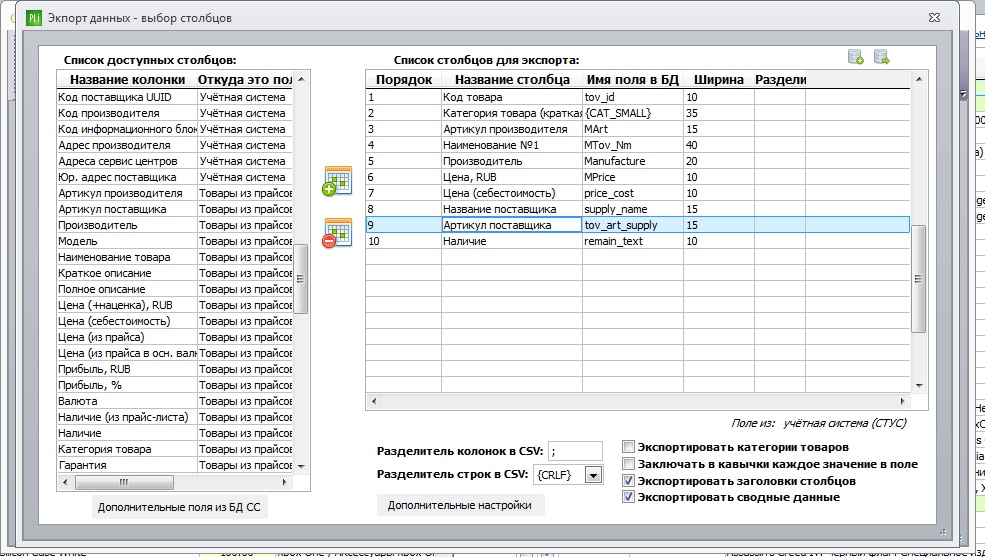The height and width of the screenshot is (557, 985).
Task: Disable Экспортировать сводные данные checkbox
Action: [x=628, y=497]
